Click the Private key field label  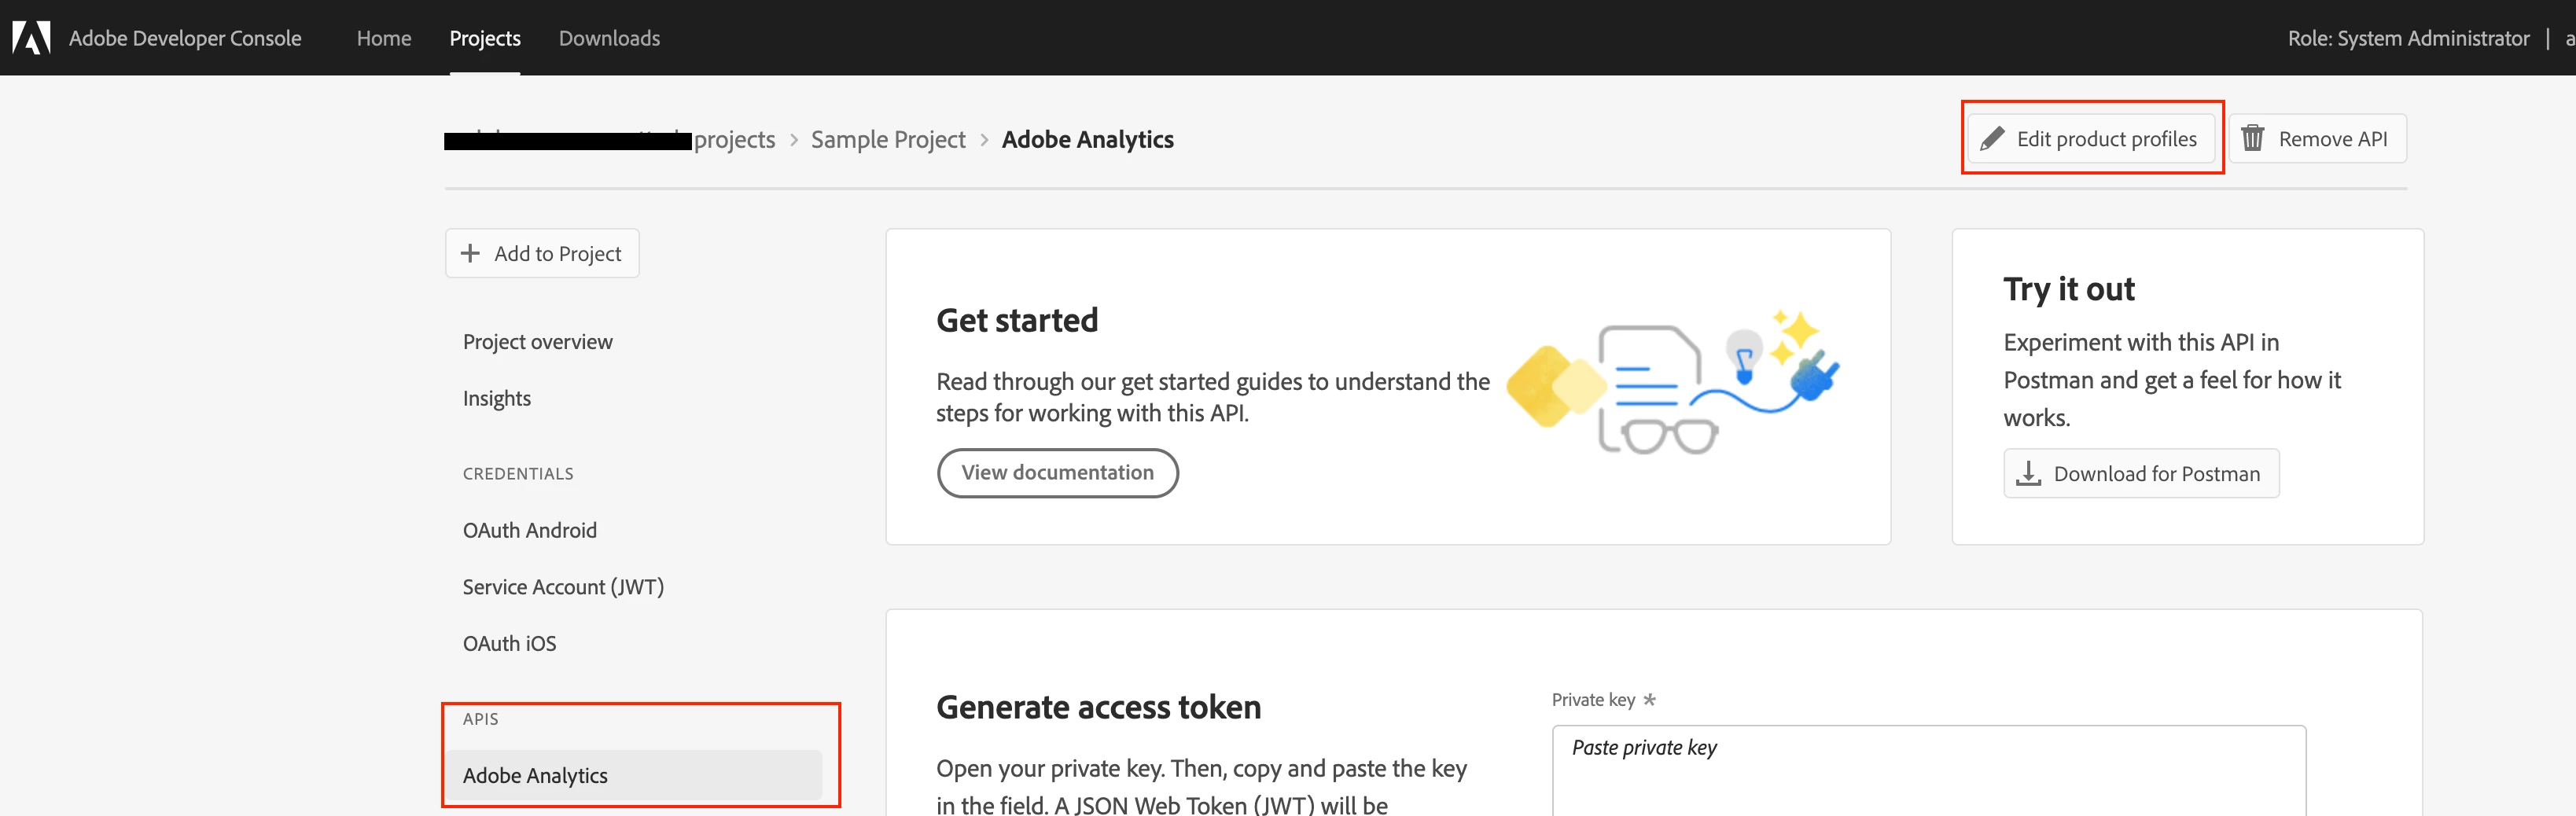pos(1593,700)
